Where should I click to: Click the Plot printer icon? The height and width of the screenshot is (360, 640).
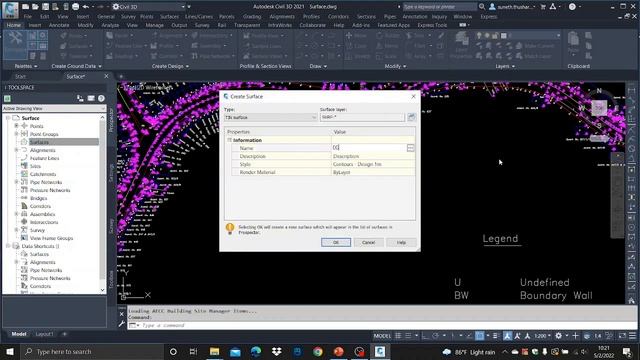point(76,7)
